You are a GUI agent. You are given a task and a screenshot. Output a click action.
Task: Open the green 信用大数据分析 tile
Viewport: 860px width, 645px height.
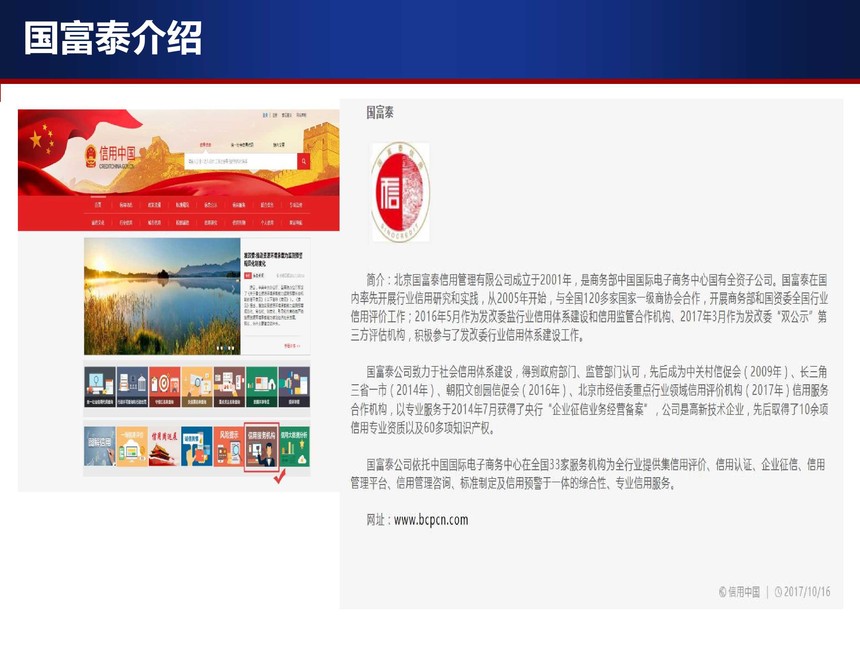[x=295, y=446]
